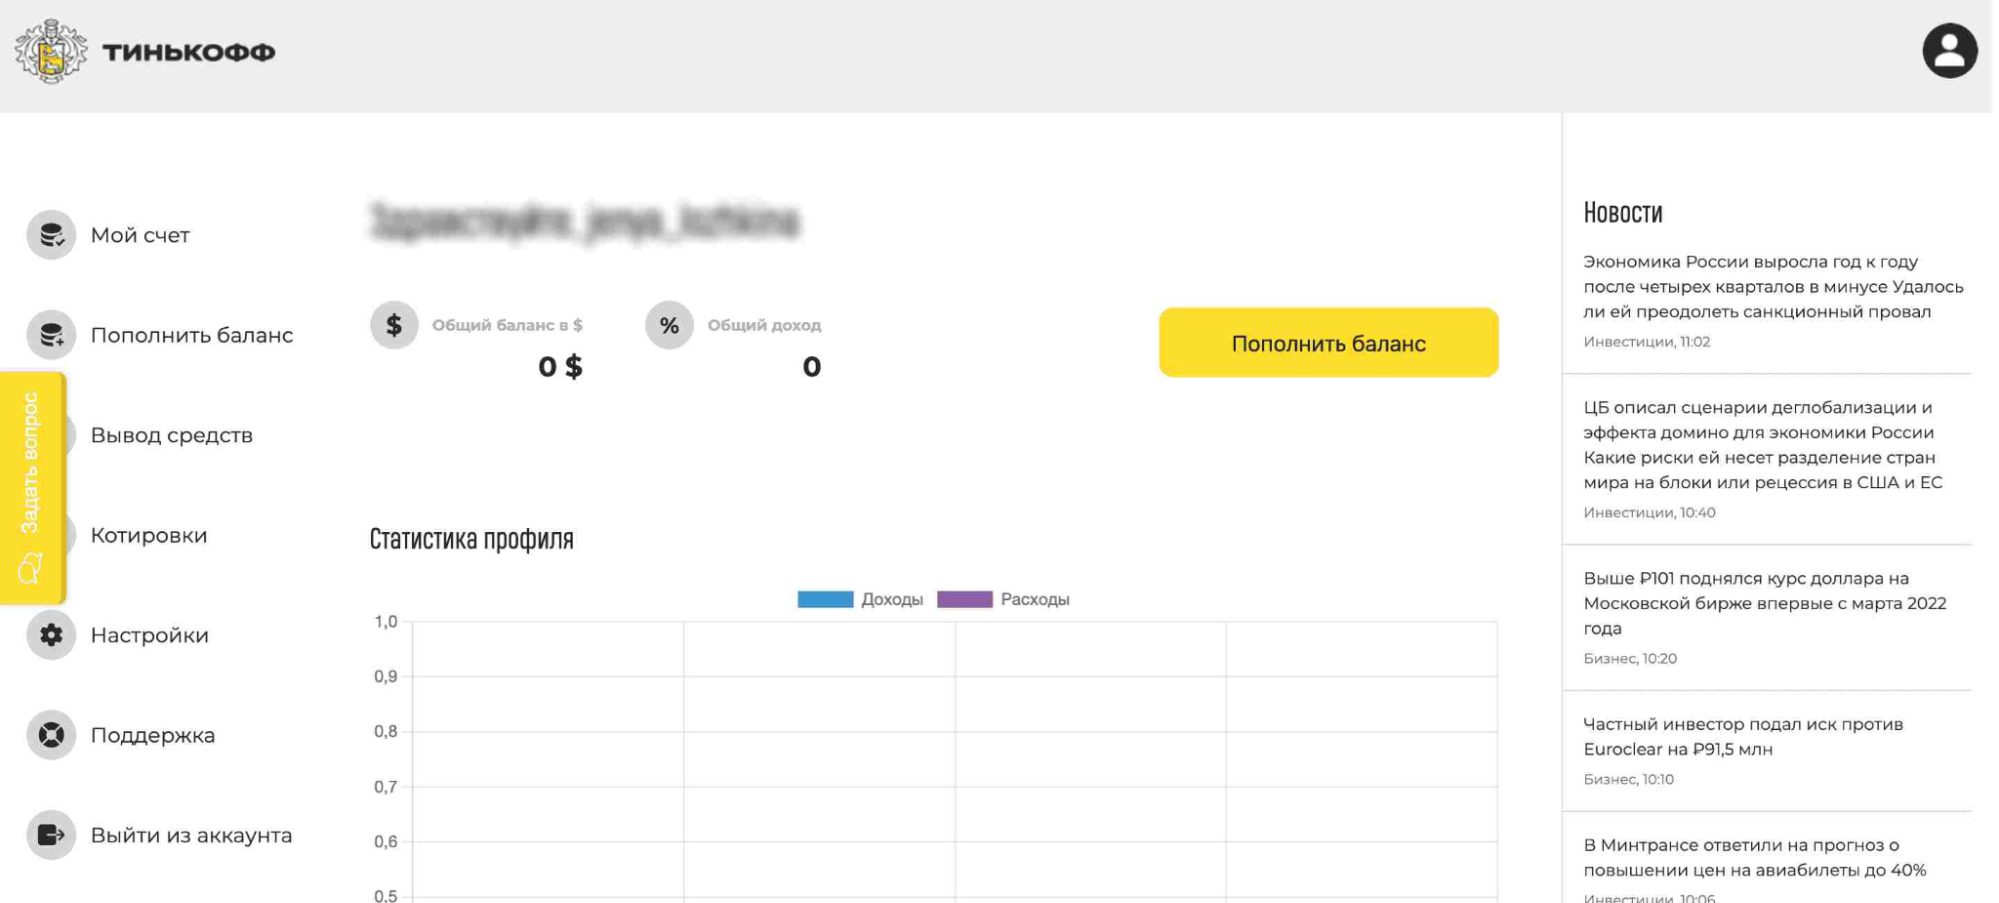1999x903 pixels.
Task: Open the Задать вопрос side tab
Action: point(32,488)
